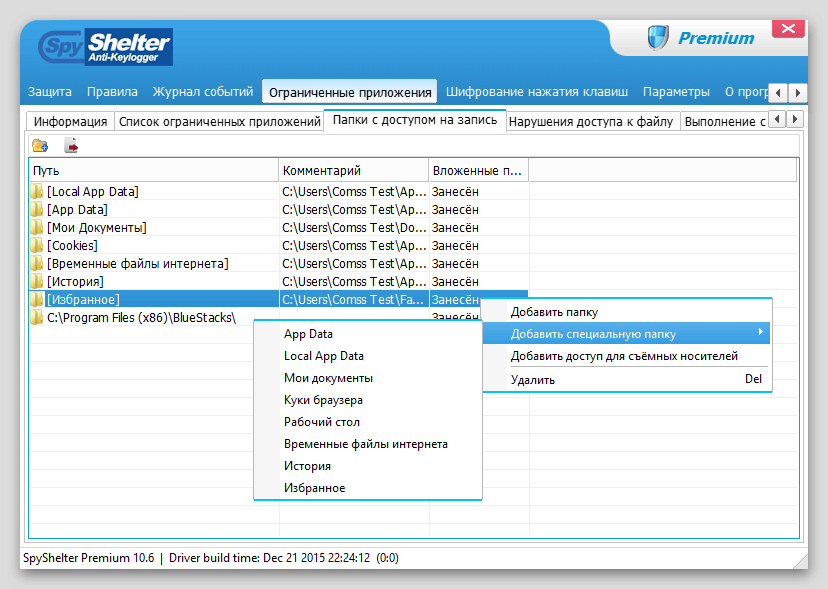
Task: Click the Вложенные п... column header
Action: pyautogui.click(x=478, y=171)
